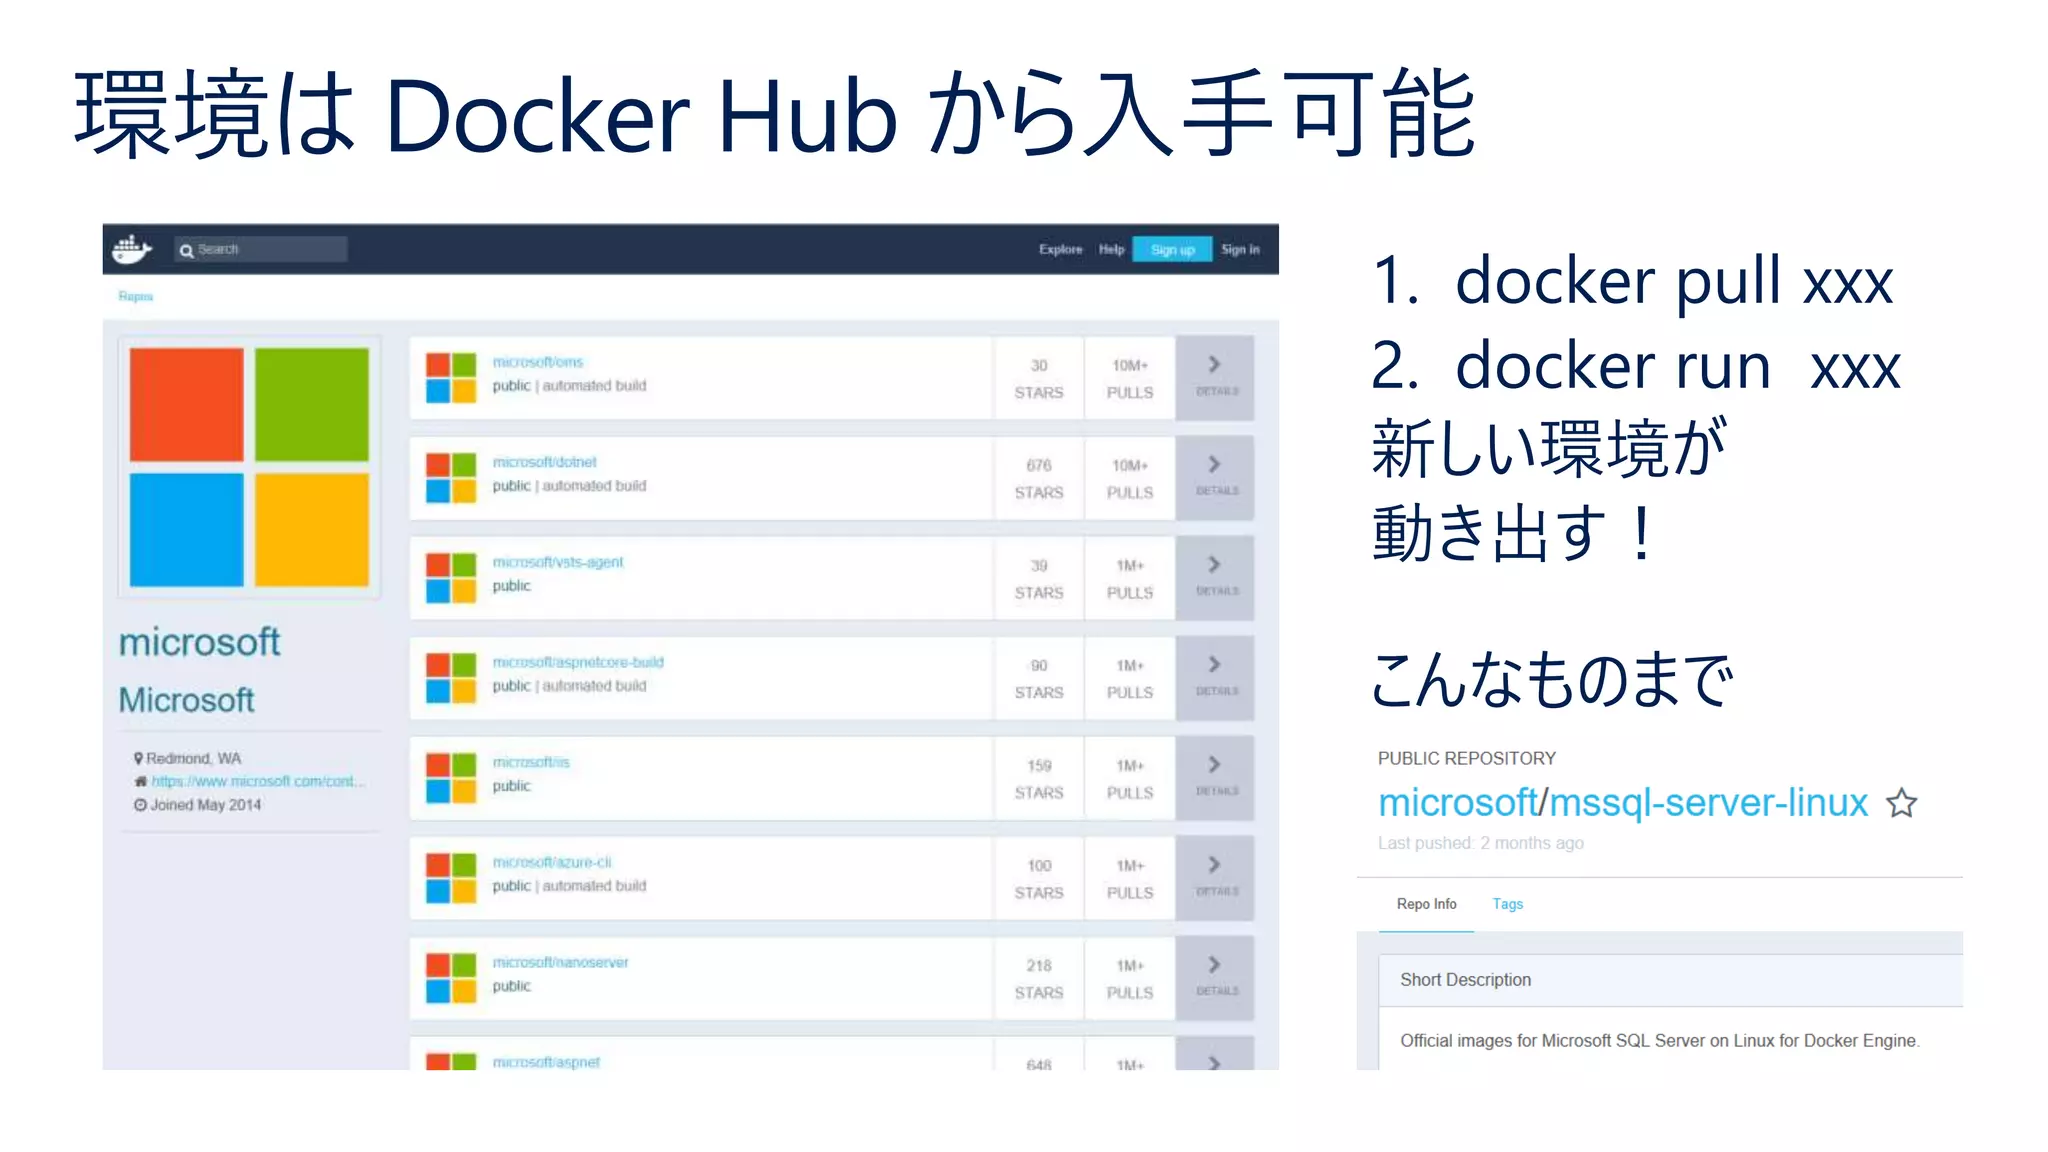Click the microsoft link in the mssql-server-linux repository title
This screenshot has height=1152, width=2048.
(x=1458, y=803)
